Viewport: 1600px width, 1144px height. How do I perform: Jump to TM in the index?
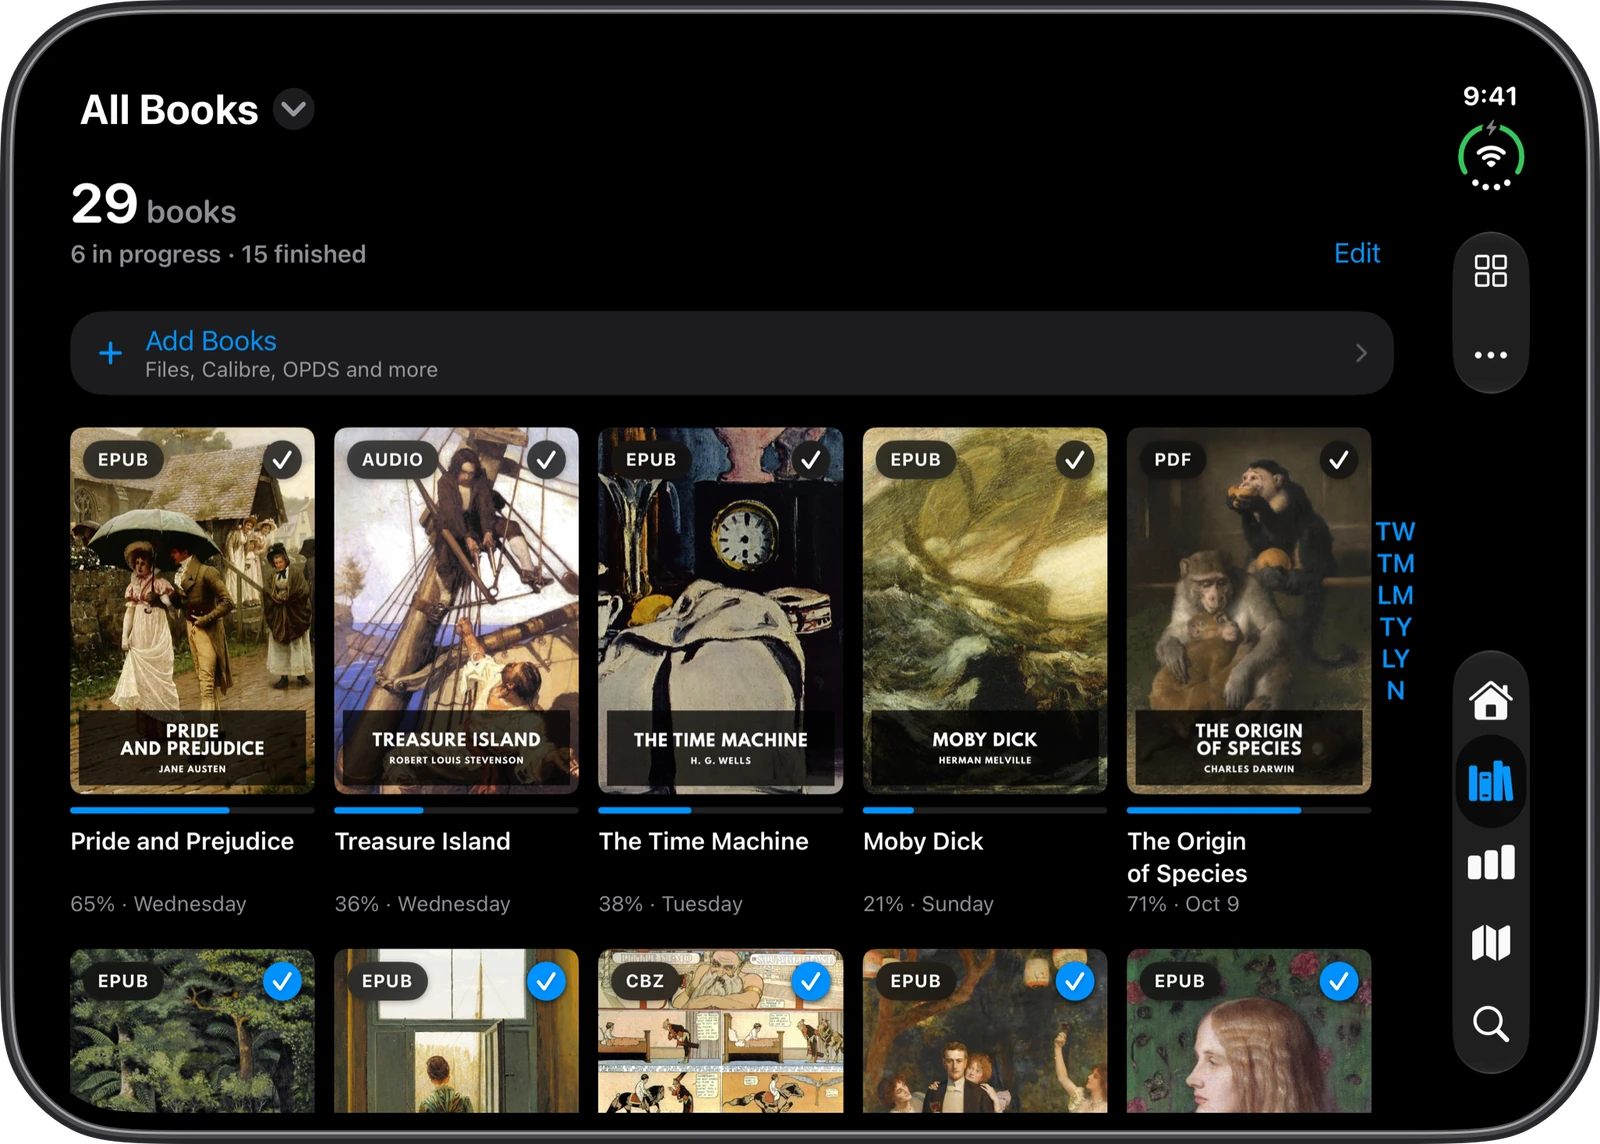[1395, 564]
